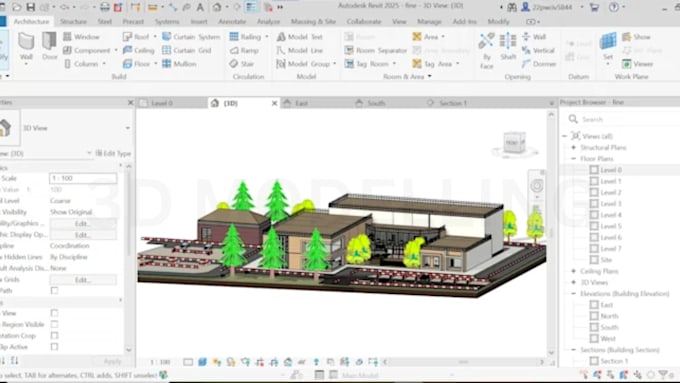Select the Room Separator tool
The height and width of the screenshot is (383, 680).
click(x=376, y=50)
